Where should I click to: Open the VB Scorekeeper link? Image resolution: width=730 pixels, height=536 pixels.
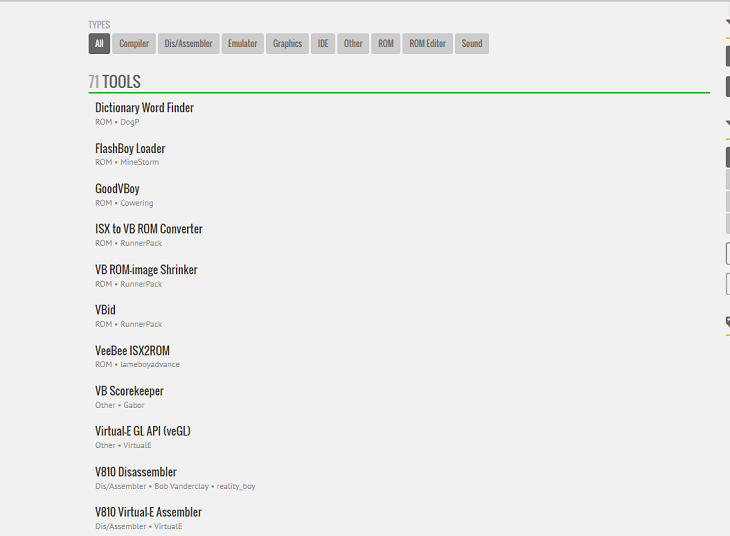coord(129,391)
